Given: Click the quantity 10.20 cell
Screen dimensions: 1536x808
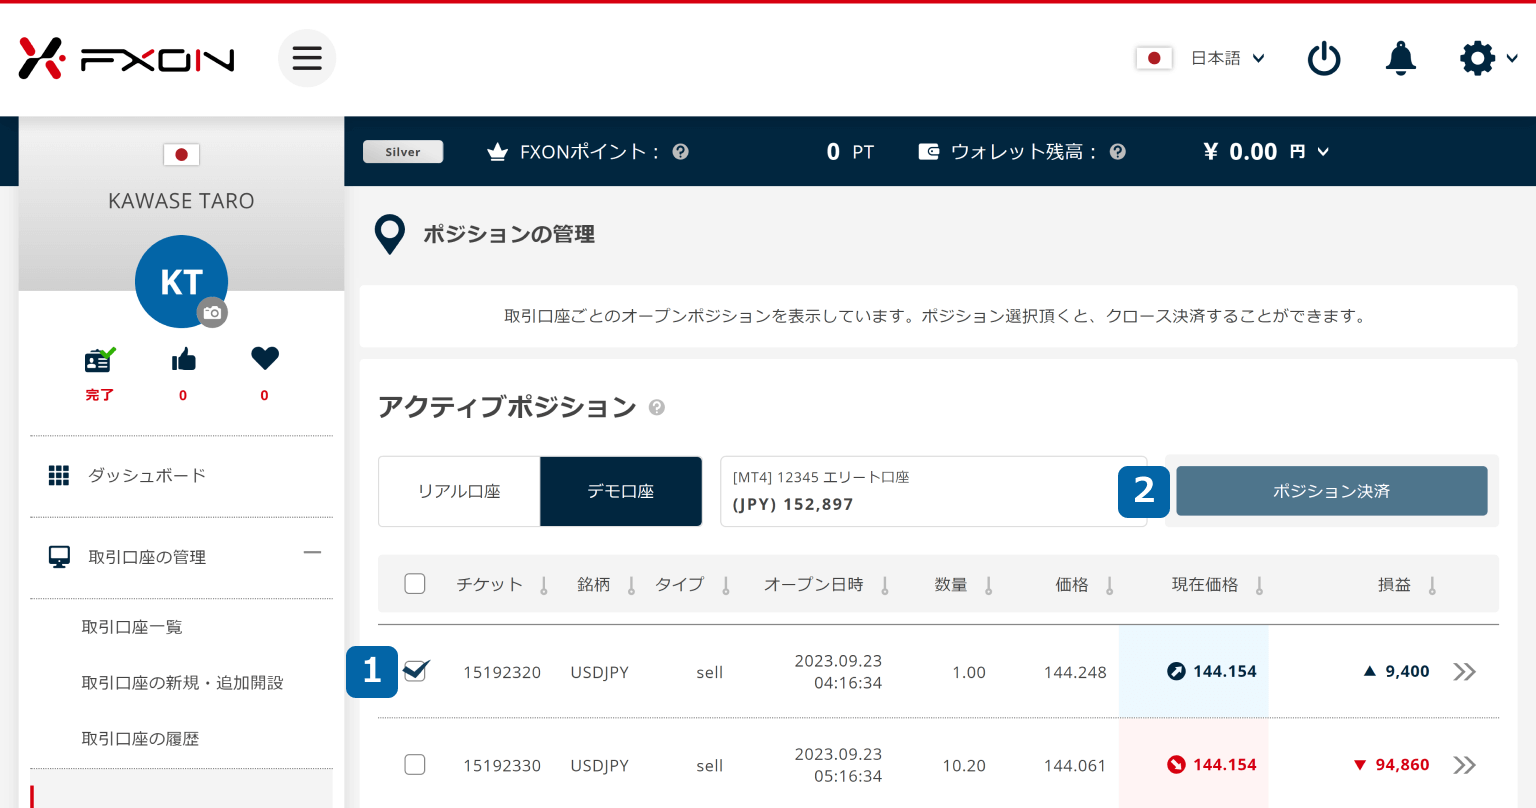Looking at the screenshot, I should [x=964, y=766].
